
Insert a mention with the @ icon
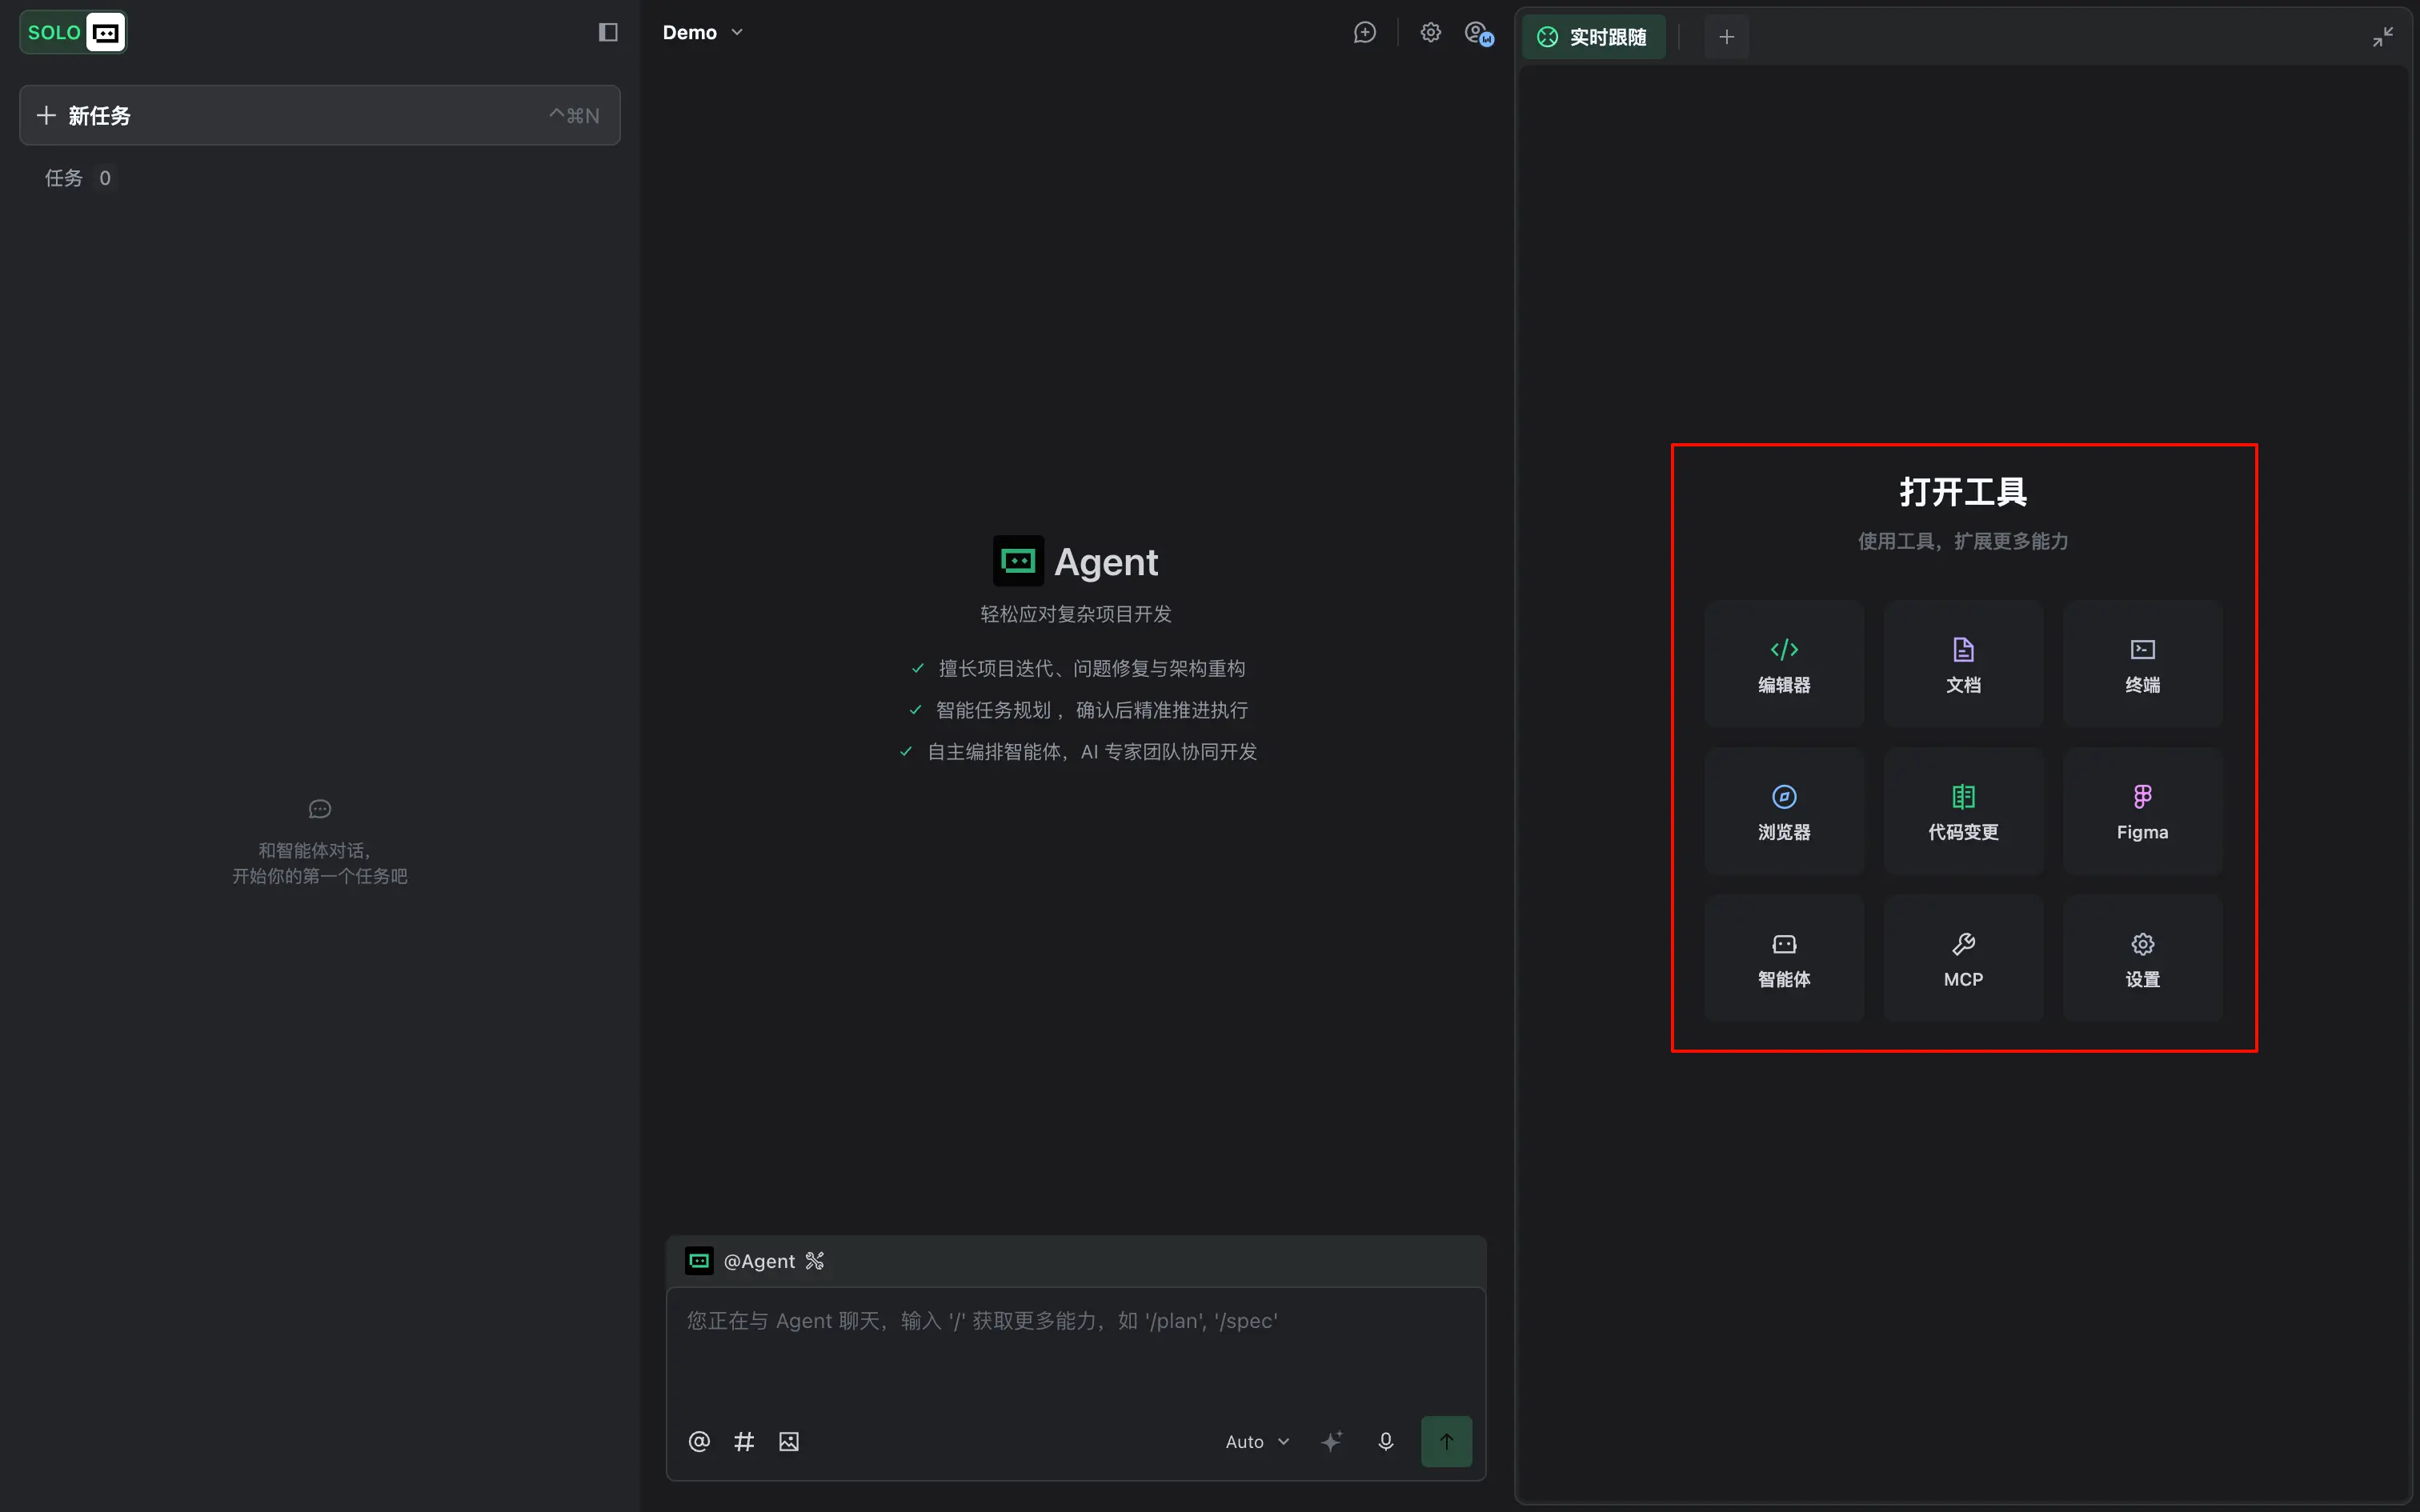click(699, 1441)
